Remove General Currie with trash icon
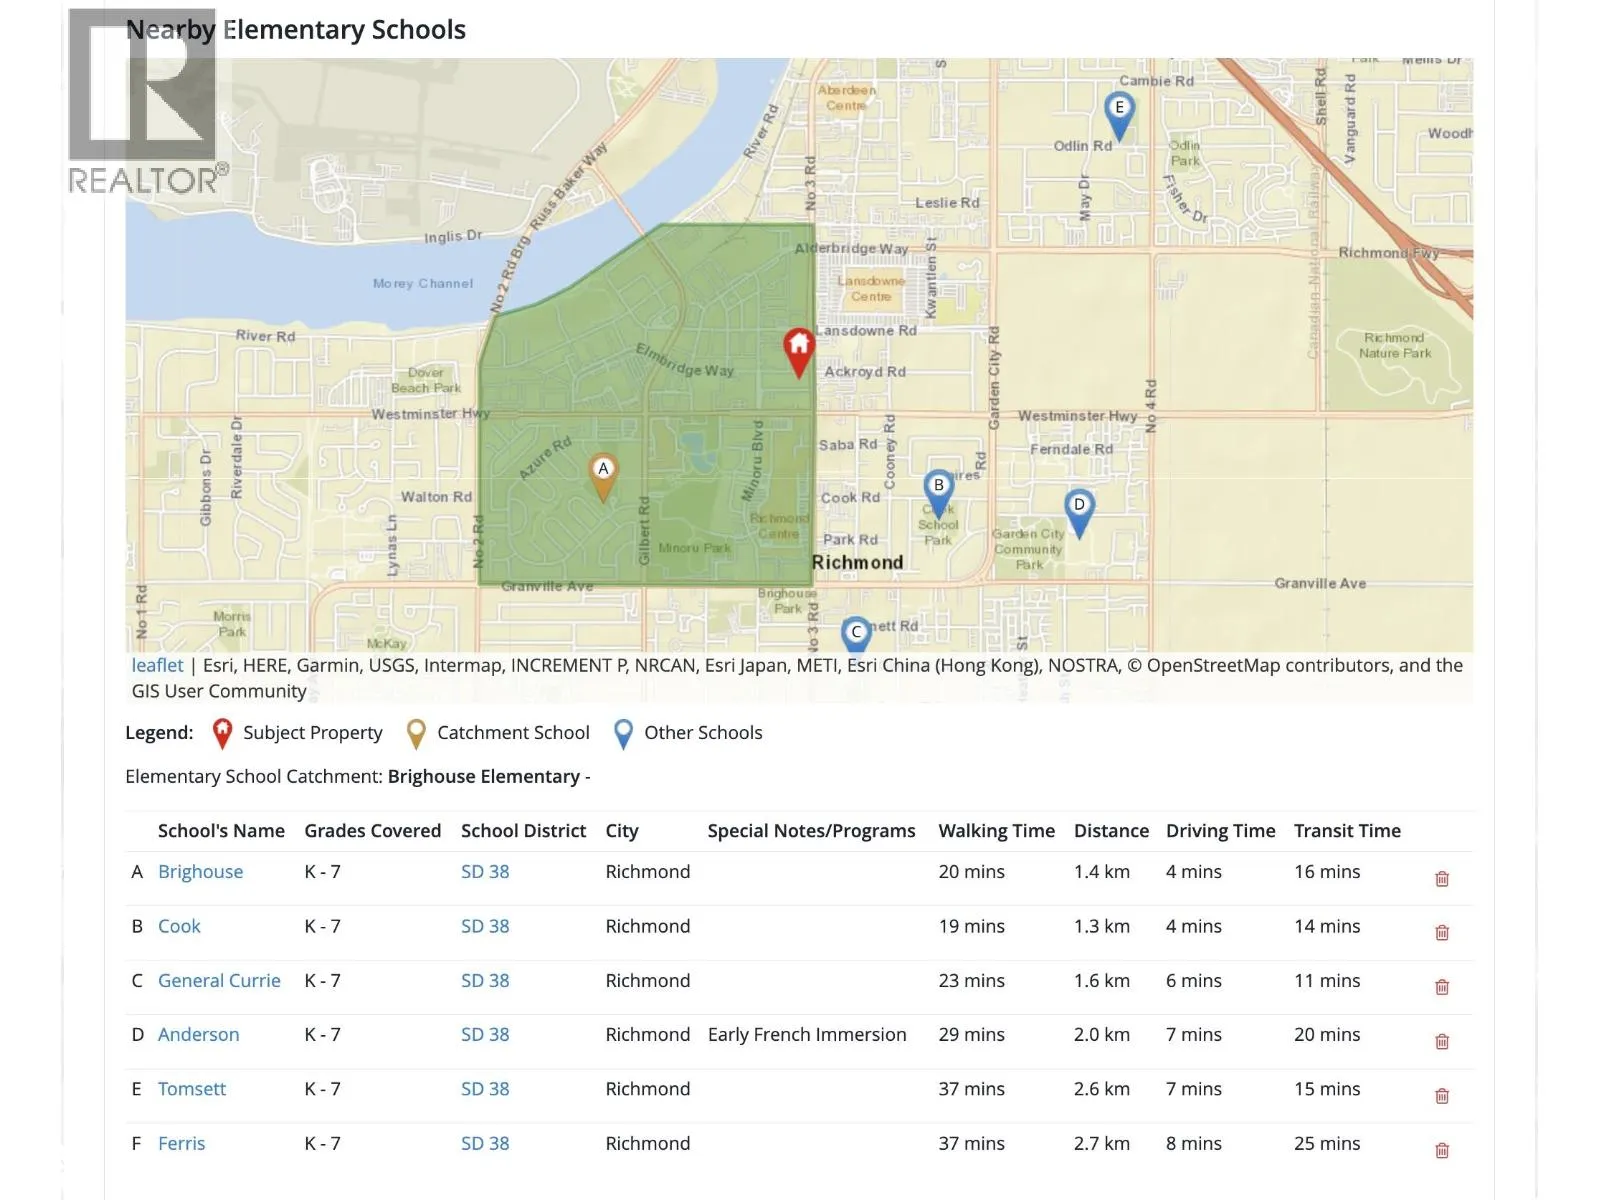 (x=1442, y=987)
